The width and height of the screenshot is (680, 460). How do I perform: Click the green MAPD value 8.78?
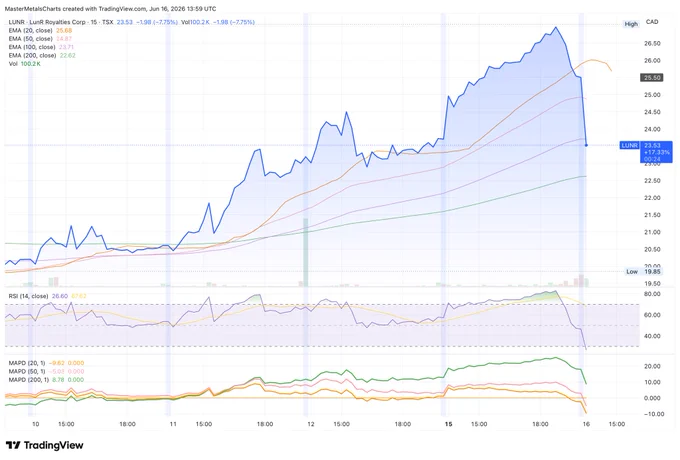click(57, 379)
